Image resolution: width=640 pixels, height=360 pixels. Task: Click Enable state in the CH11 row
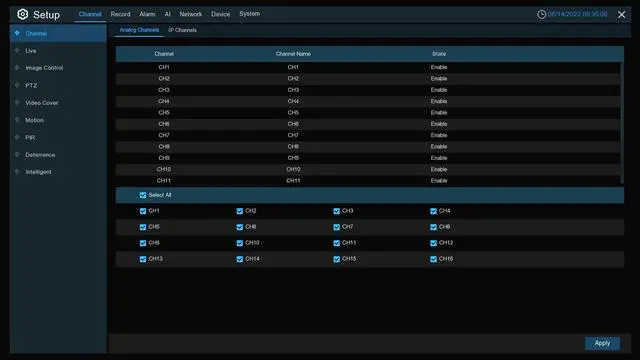point(439,180)
